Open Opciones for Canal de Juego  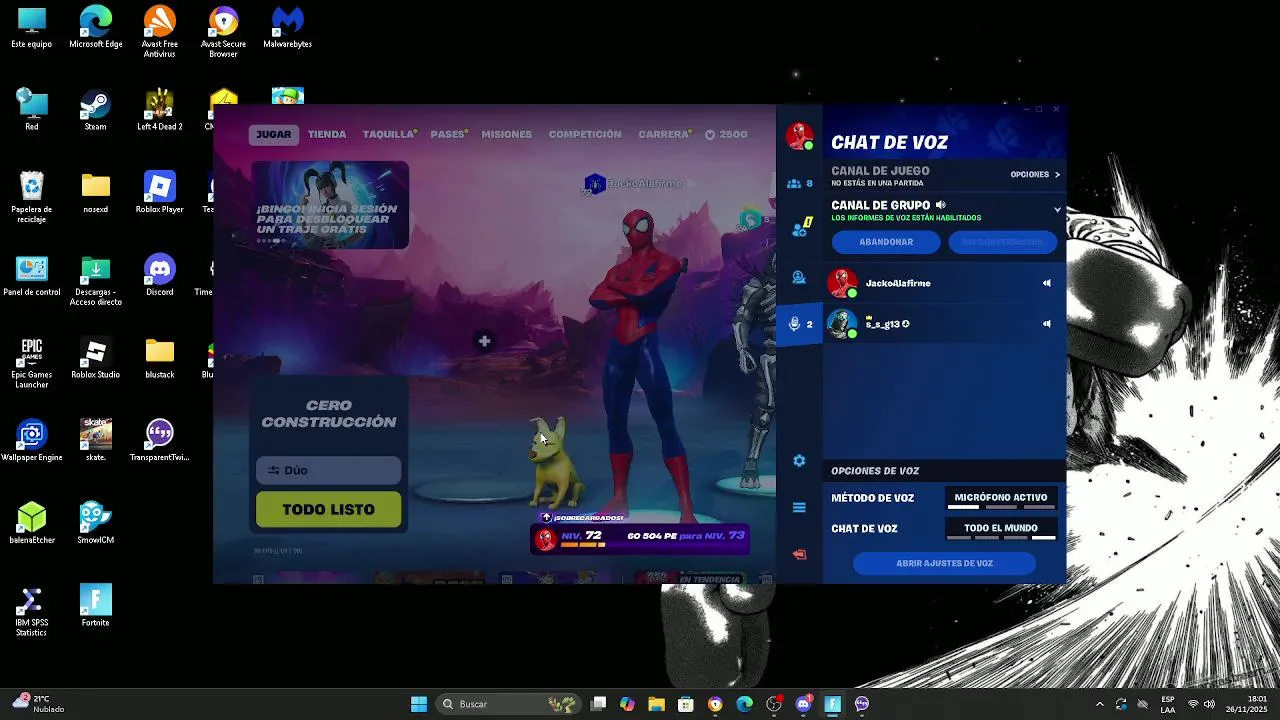coord(1035,175)
